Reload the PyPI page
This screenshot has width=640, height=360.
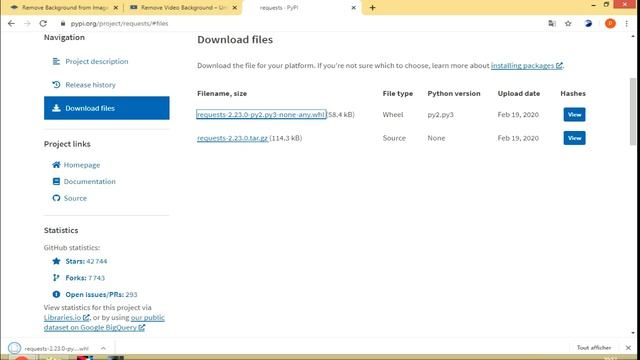click(x=43, y=23)
